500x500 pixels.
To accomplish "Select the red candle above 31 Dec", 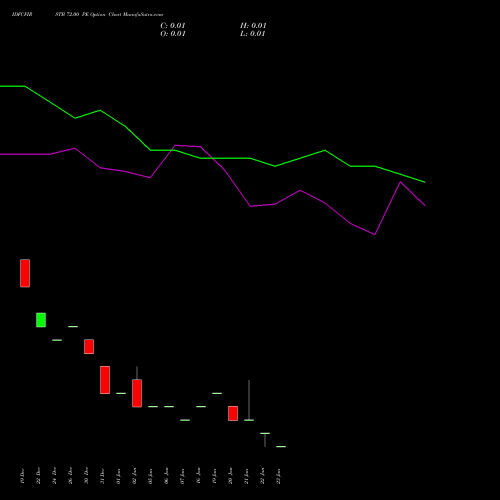I will pos(105,380).
